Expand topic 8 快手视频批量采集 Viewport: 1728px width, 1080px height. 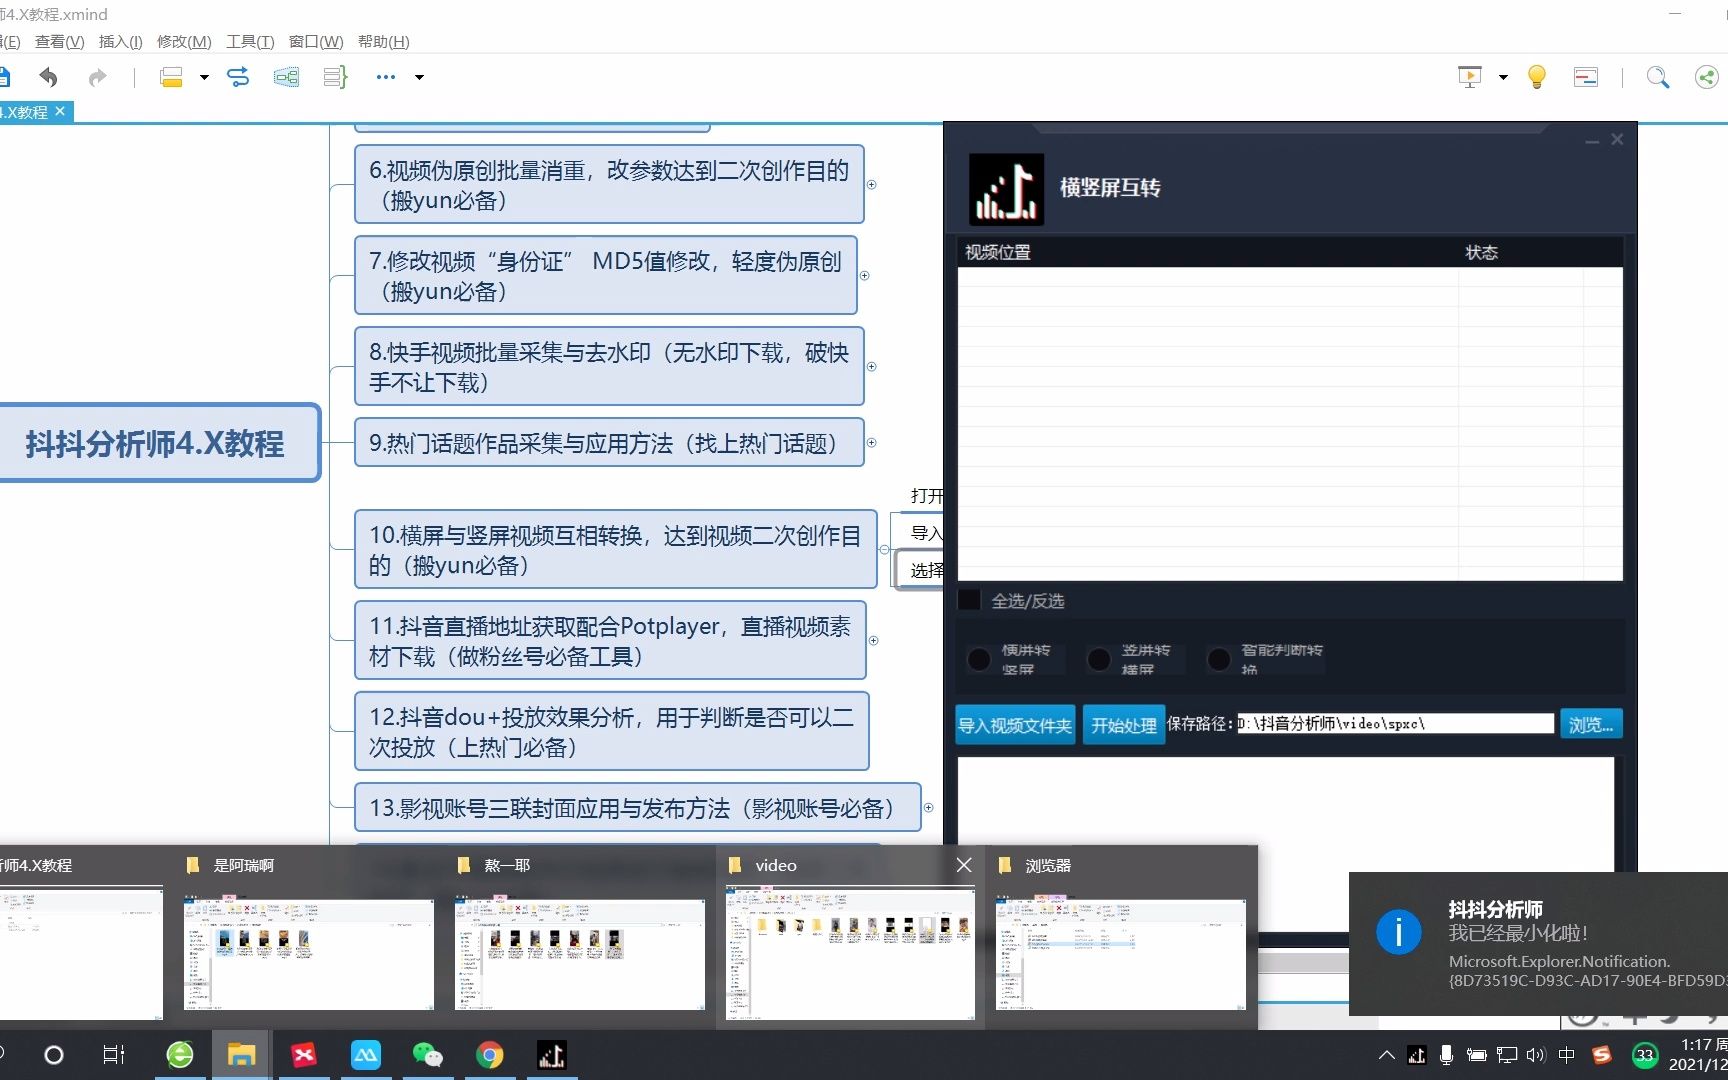pyautogui.click(x=872, y=367)
